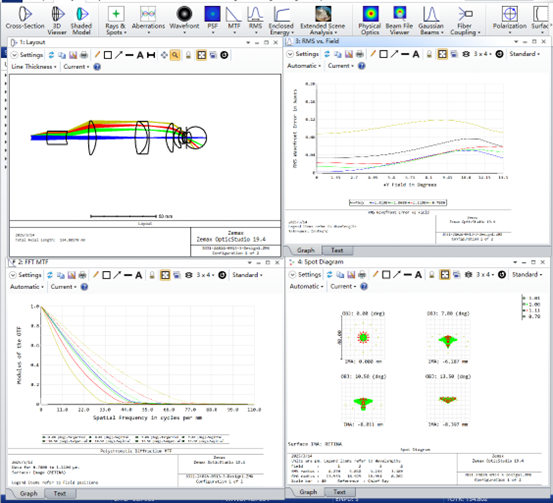The image size is (553, 503).
Task: Open Physical Optics analysis
Action: (370, 20)
